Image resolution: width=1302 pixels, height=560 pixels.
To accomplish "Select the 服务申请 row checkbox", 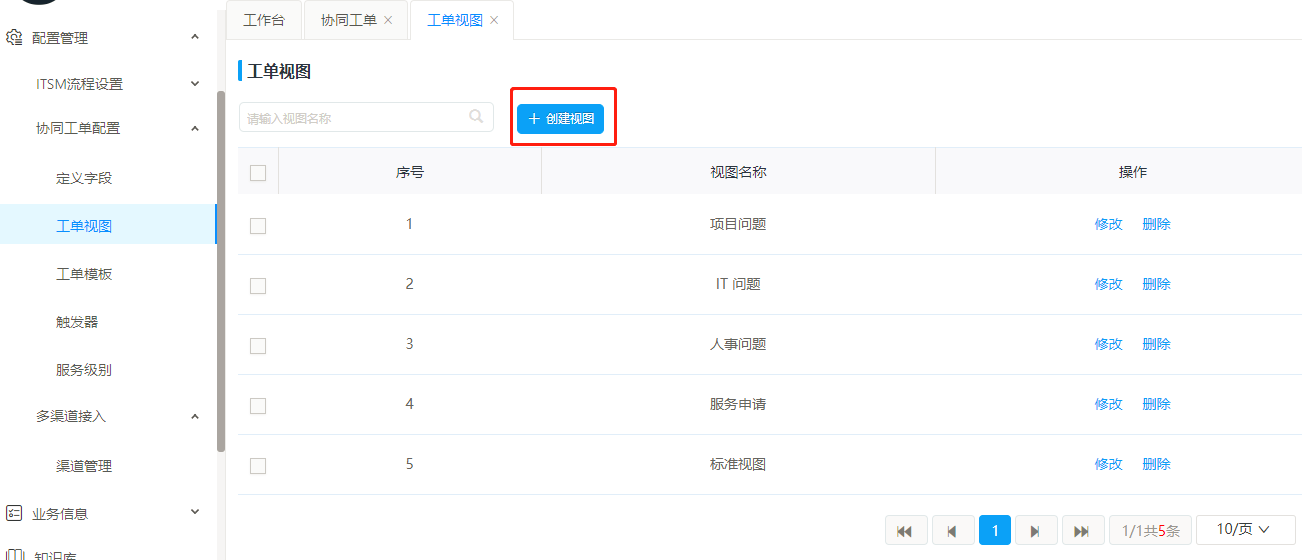I will pyautogui.click(x=258, y=405).
